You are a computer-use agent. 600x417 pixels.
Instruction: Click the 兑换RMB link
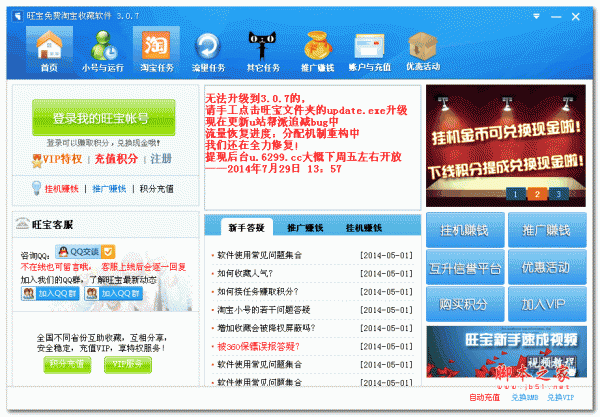pyautogui.click(x=525, y=397)
